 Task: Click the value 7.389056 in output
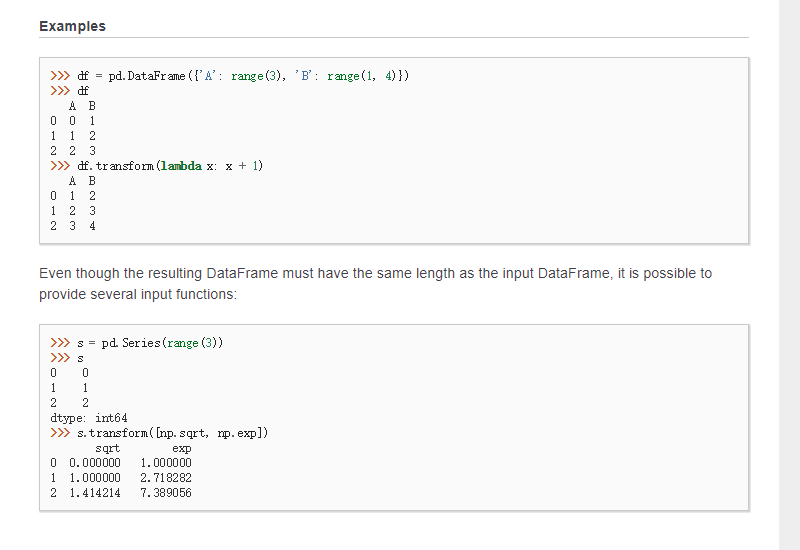pyautogui.click(x=166, y=493)
